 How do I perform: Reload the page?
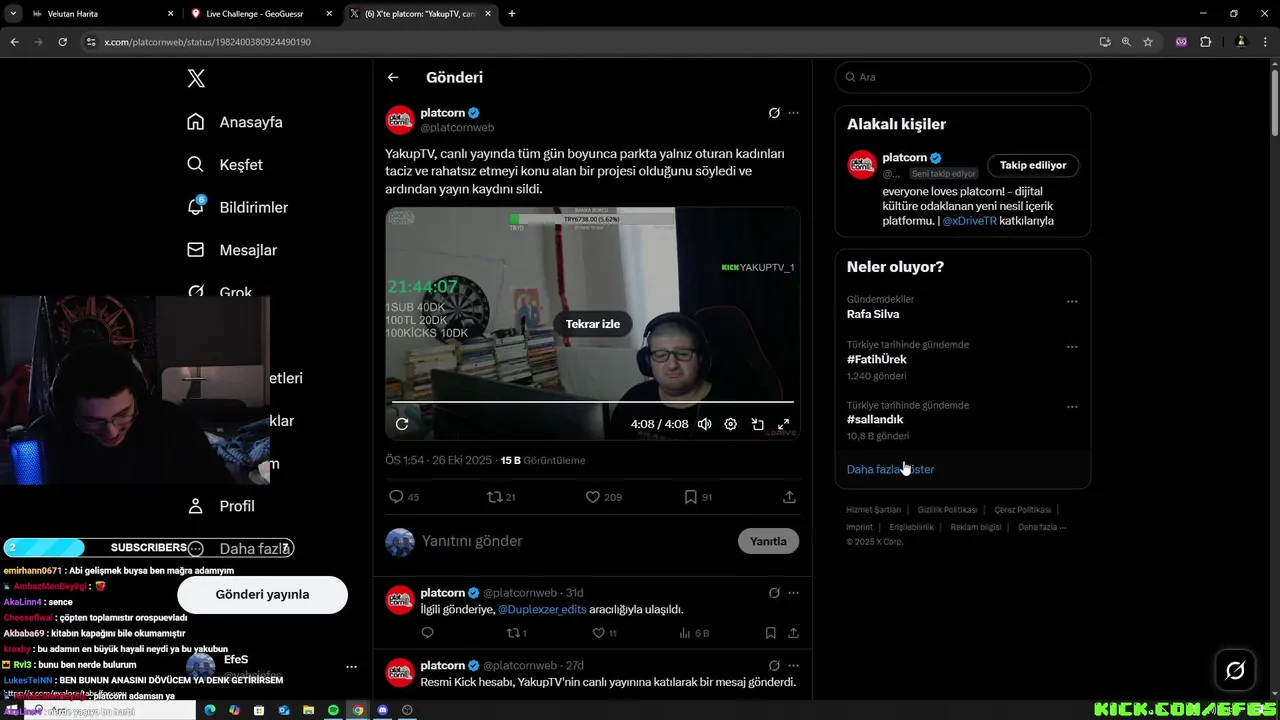62,42
